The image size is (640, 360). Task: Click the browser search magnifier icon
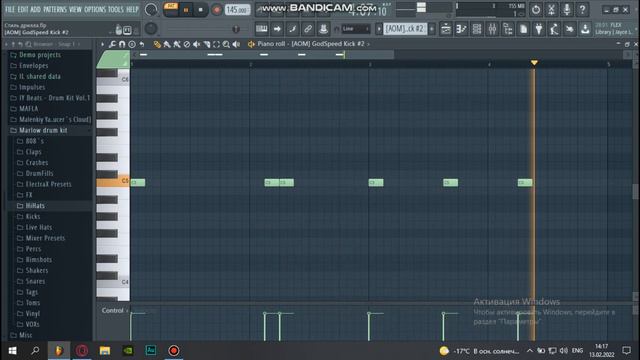(28, 44)
